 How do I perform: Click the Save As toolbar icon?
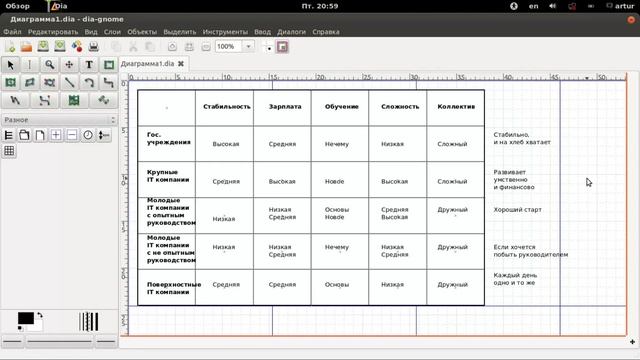60,47
